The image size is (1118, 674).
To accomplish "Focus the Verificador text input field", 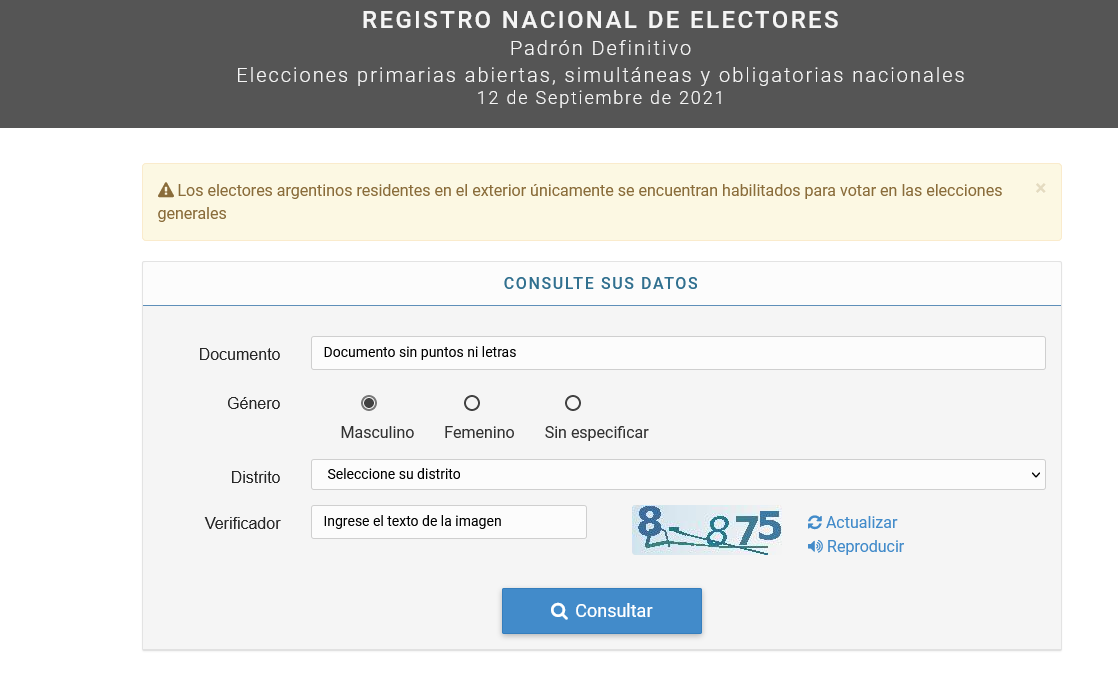I will point(448,522).
